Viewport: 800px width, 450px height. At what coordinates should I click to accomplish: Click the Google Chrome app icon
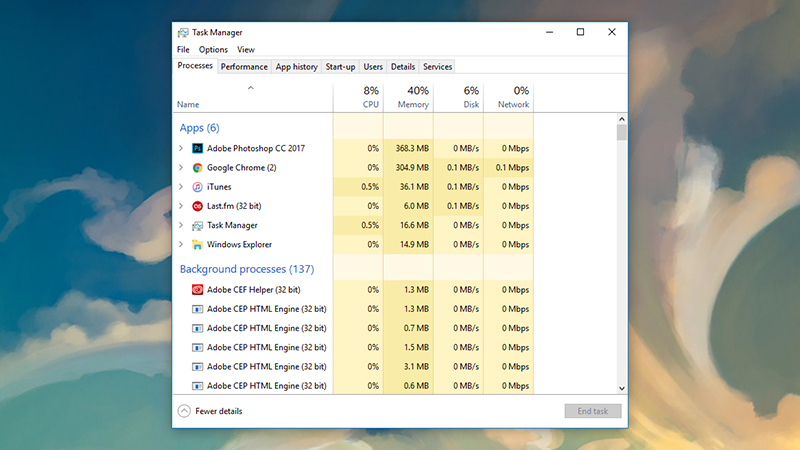[197, 168]
